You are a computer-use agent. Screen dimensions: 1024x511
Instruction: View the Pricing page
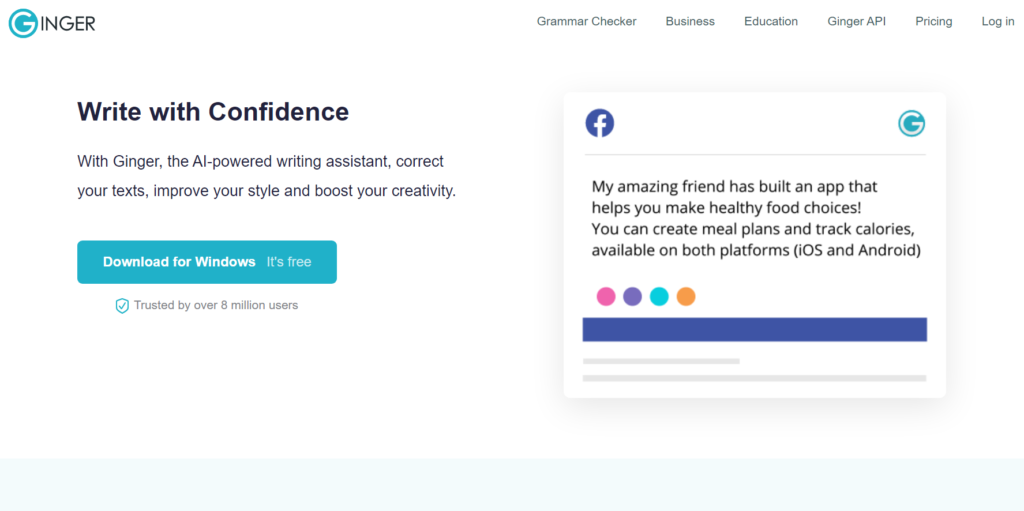(x=934, y=22)
